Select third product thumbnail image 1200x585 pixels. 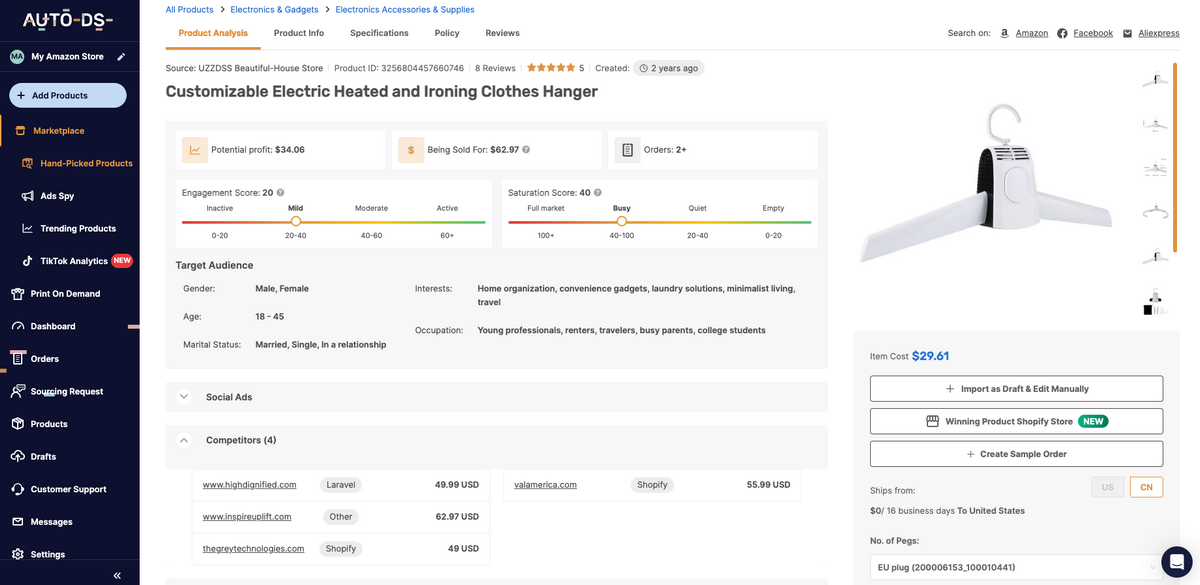(x=1156, y=169)
